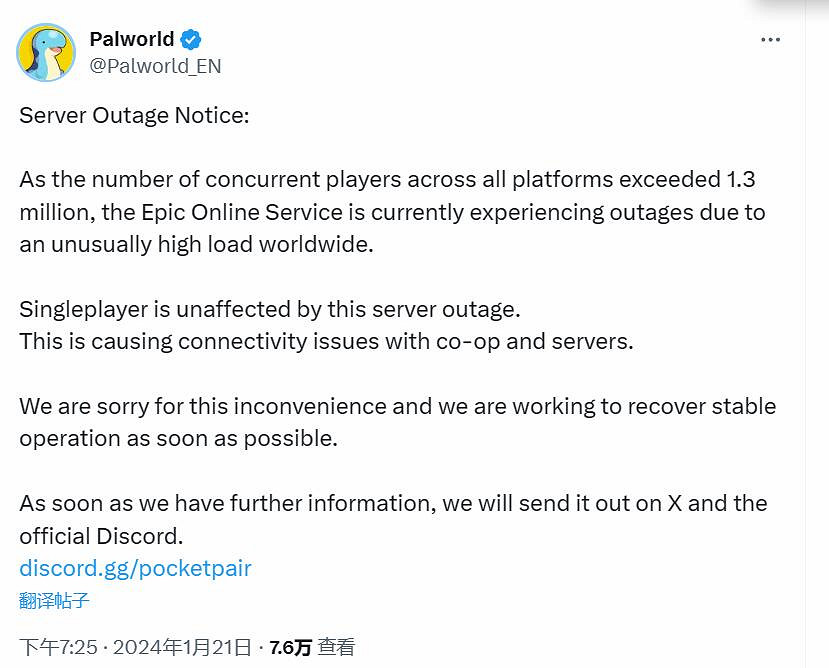
Task: Open the @Palworld_EN handle link
Action: click(x=155, y=66)
